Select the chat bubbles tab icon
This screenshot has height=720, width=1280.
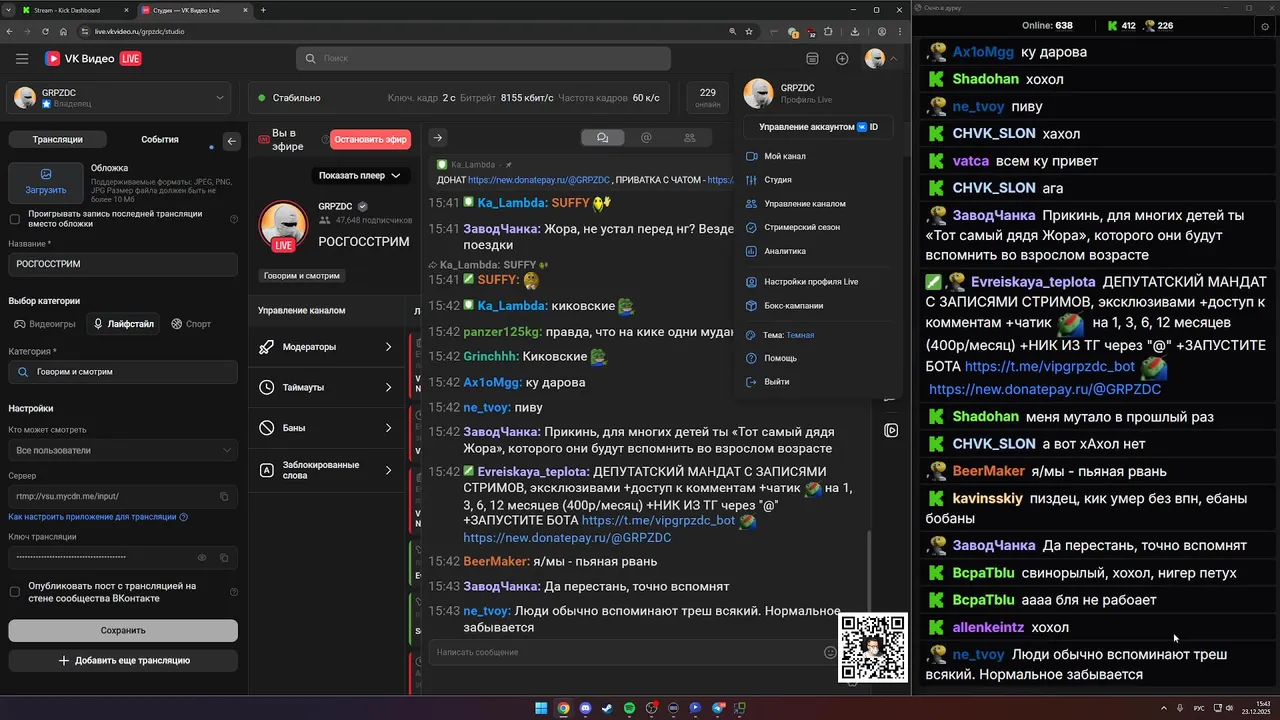tap(602, 138)
